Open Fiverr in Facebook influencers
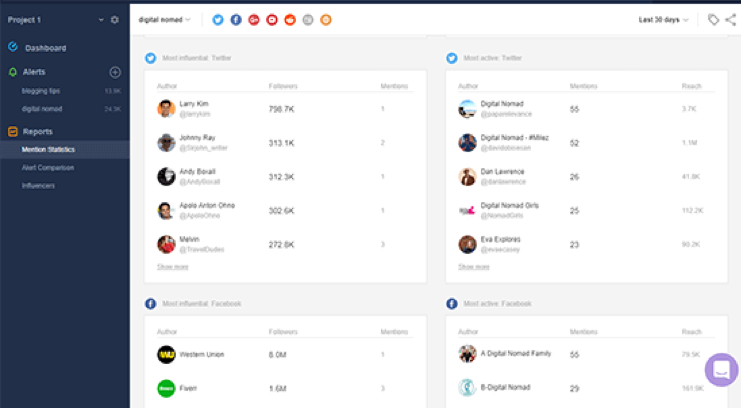The image size is (741, 408). point(188,388)
